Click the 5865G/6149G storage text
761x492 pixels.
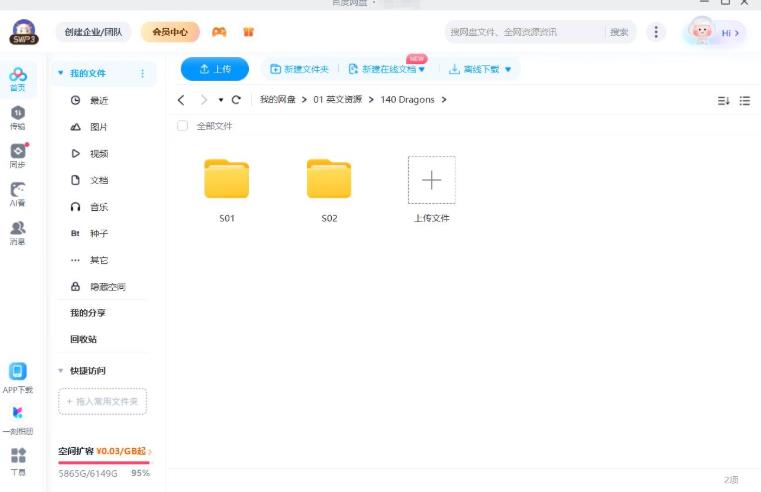tap(88, 474)
